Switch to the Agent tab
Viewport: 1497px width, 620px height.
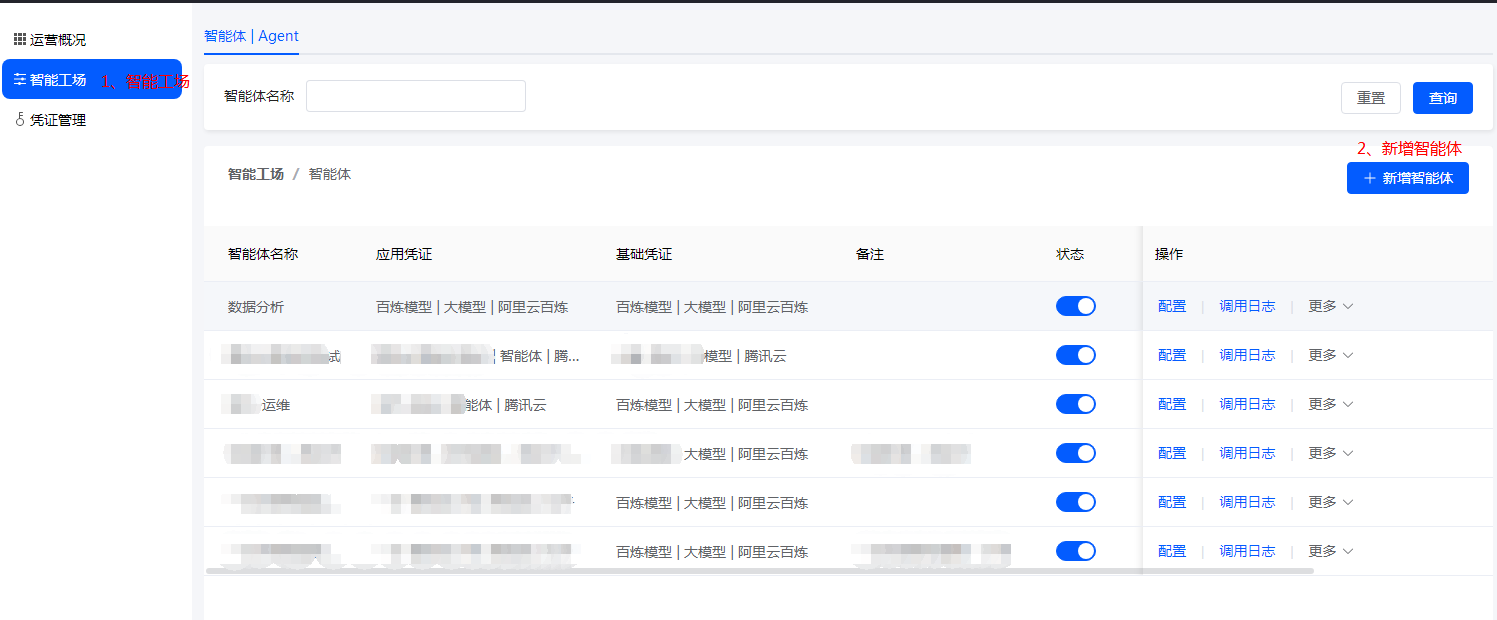click(x=278, y=36)
